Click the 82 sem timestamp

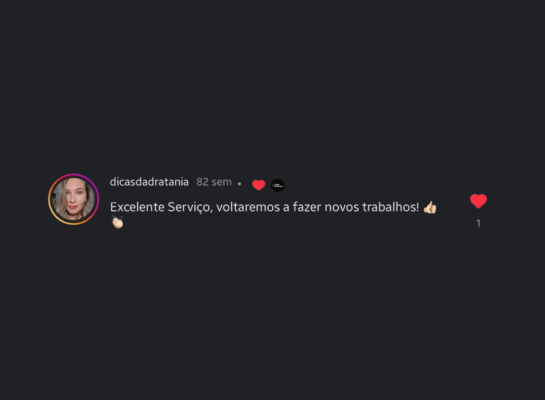pos(214,182)
